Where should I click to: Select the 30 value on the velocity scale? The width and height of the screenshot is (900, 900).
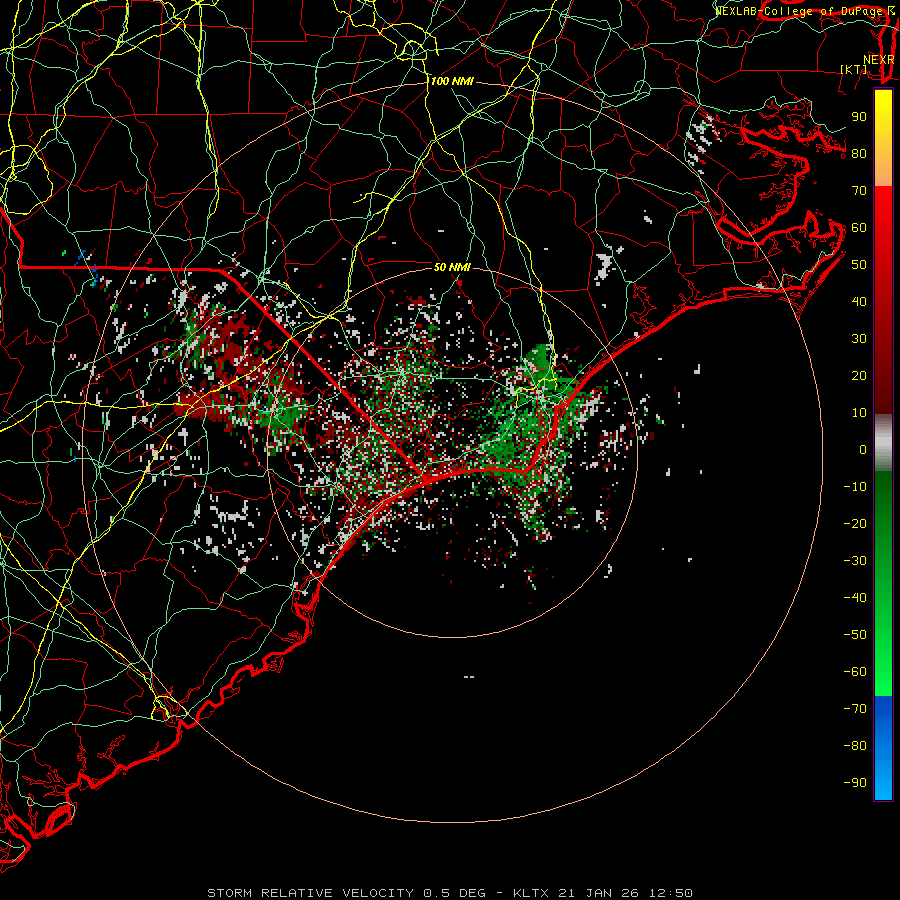(859, 339)
